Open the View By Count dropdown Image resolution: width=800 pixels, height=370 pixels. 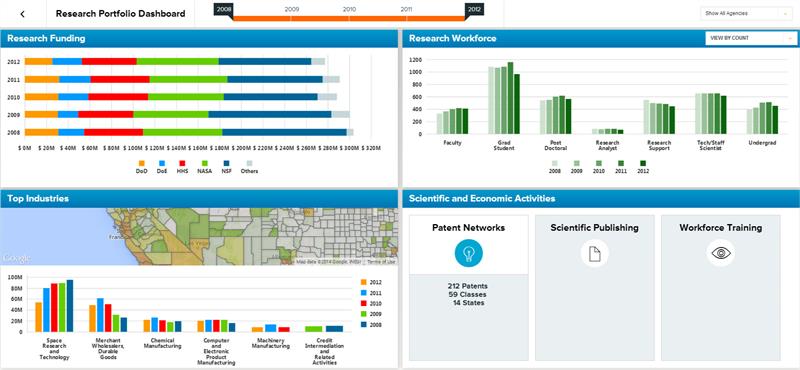(751, 38)
